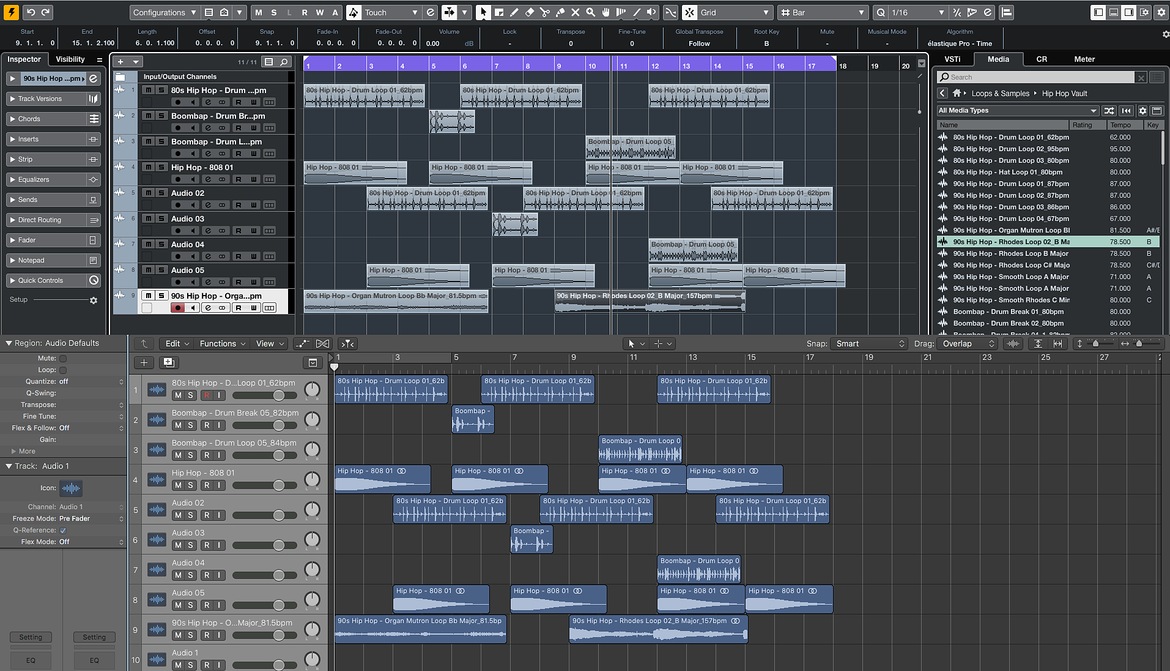Screen dimensions: 1170x671
Task: Toggle the left zone visibility button
Action: point(1098,13)
